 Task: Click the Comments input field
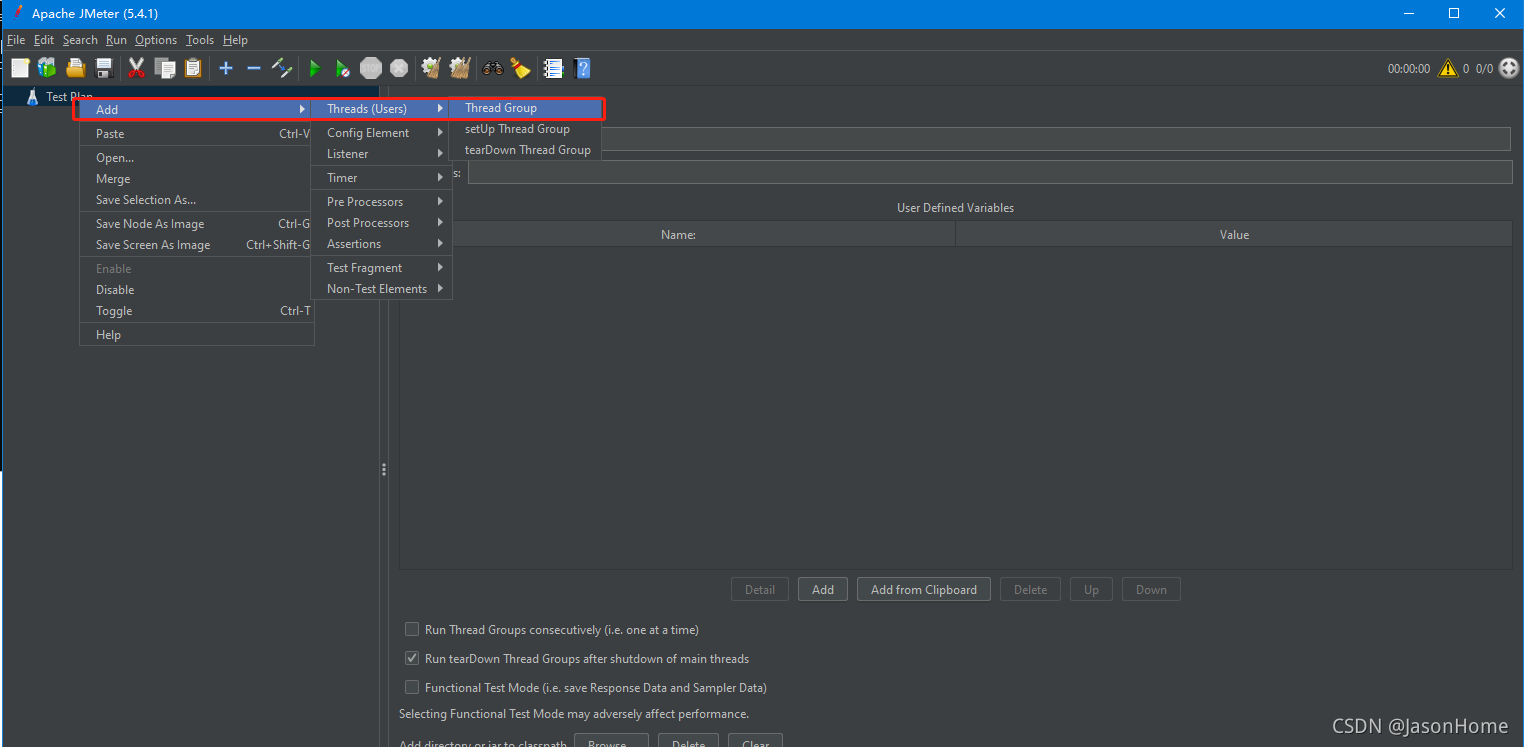pos(990,173)
